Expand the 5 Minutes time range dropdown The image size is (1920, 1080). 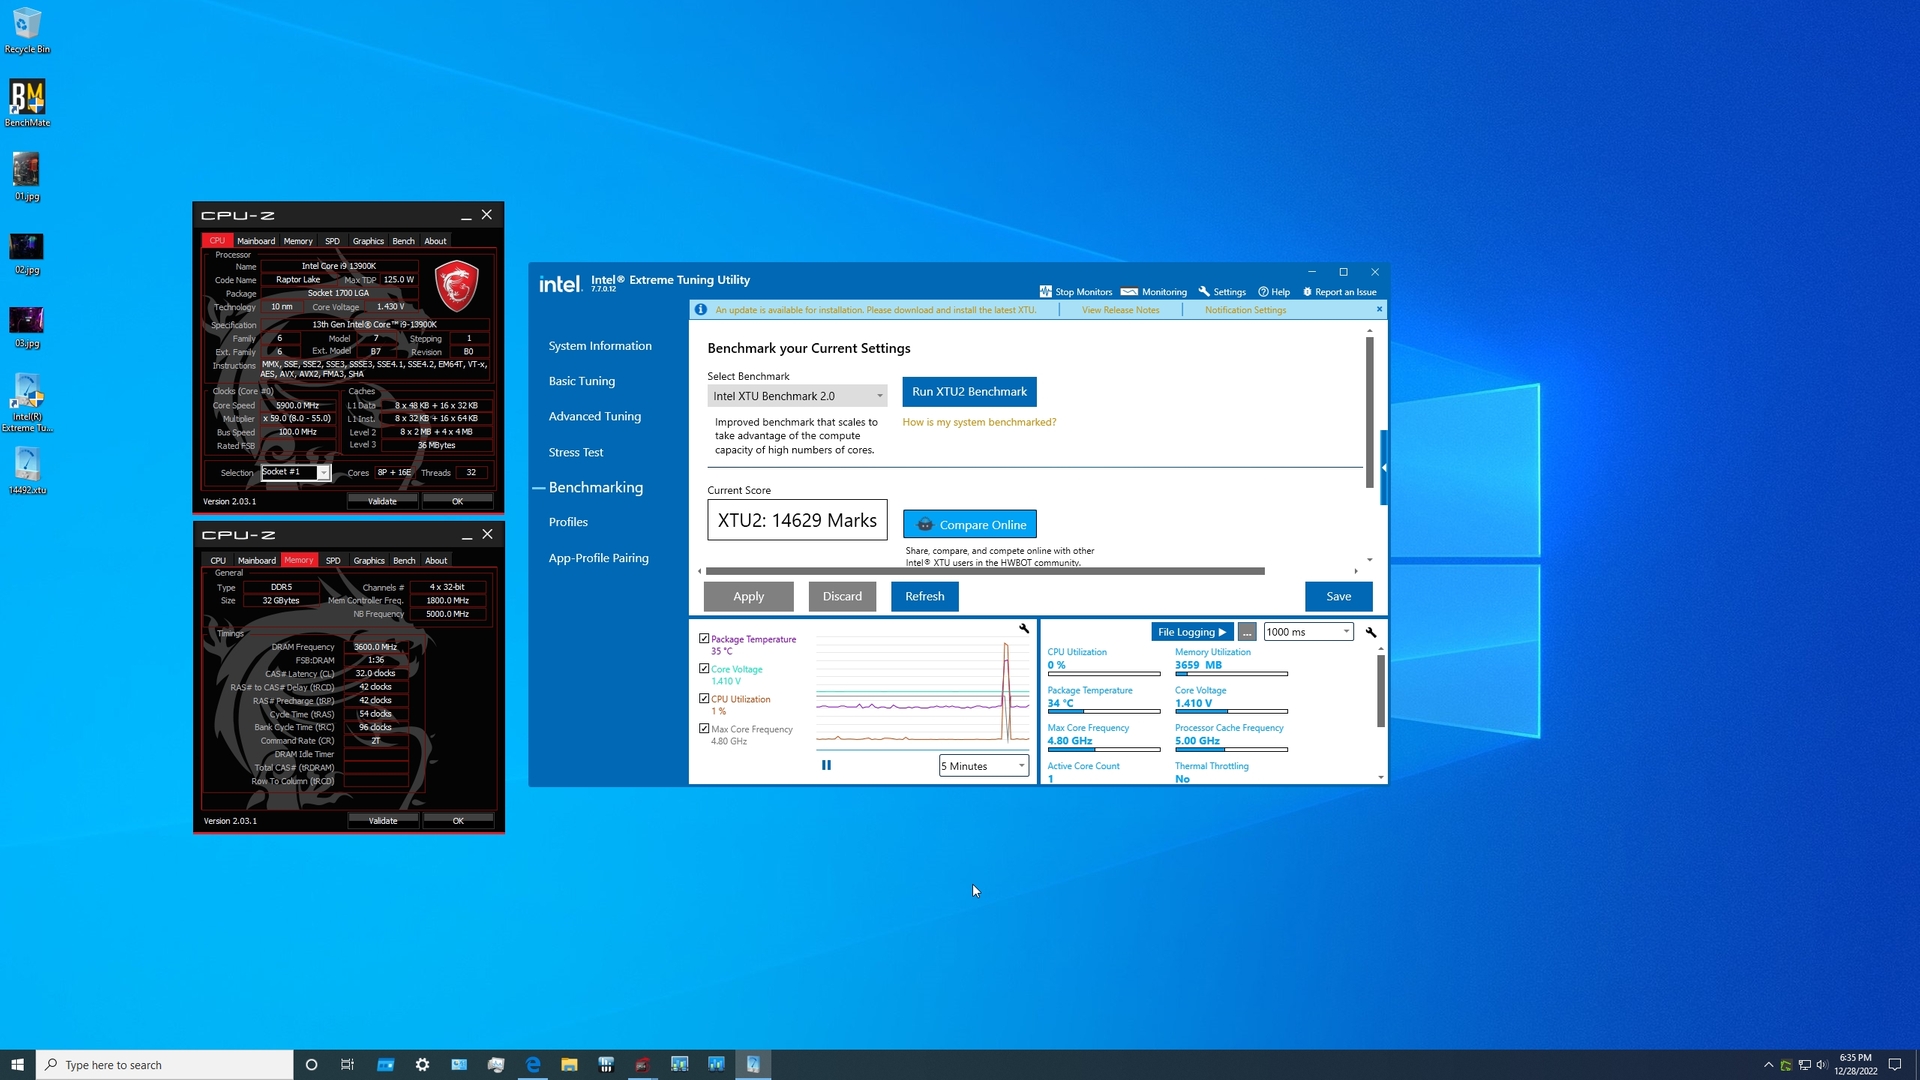click(984, 766)
